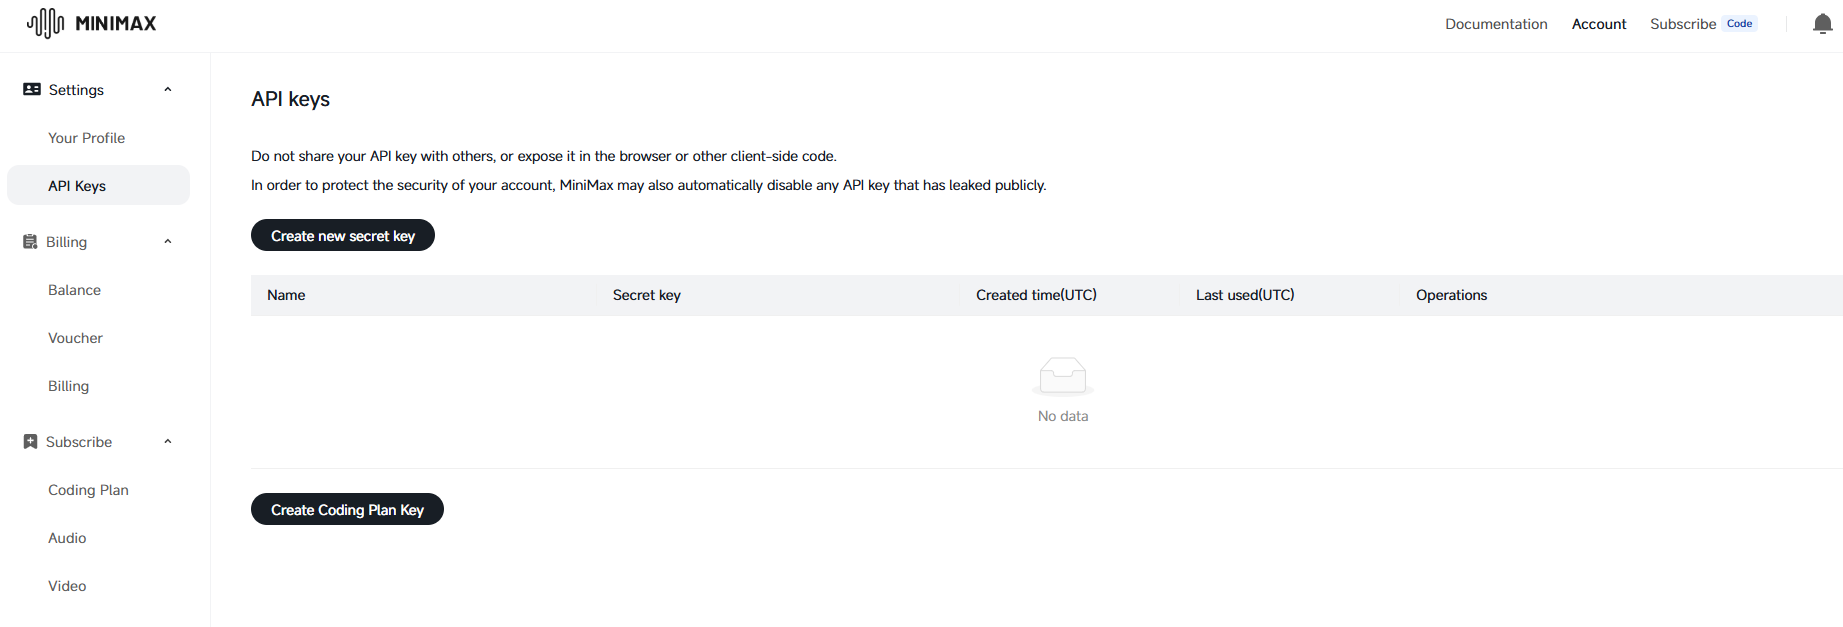
Task: Click Create Coding Plan Key button
Action: click(347, 510)
